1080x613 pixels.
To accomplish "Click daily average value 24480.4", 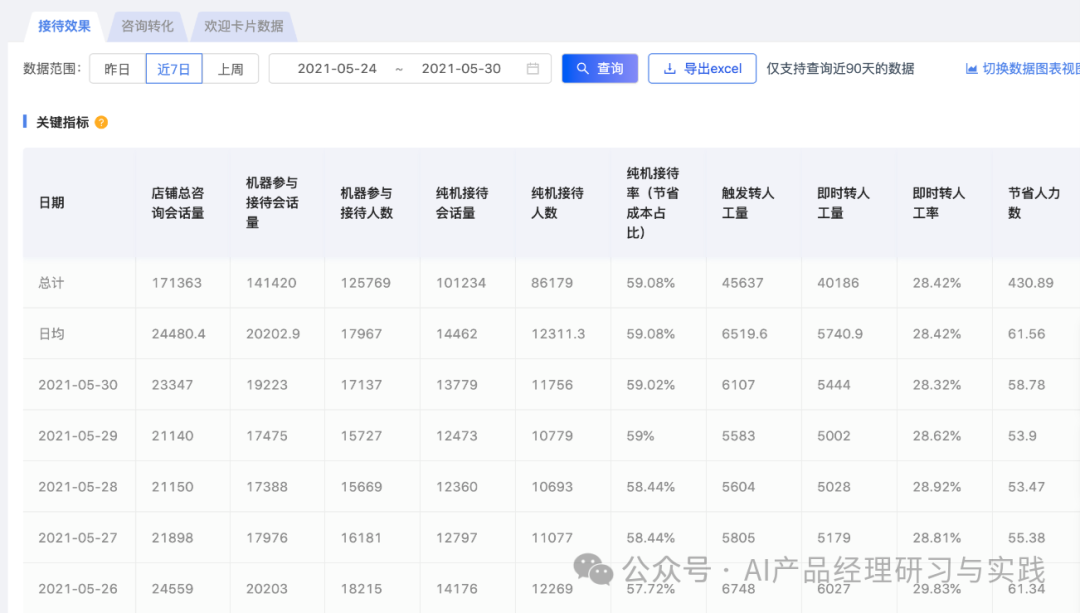I will tap(178, 334).
